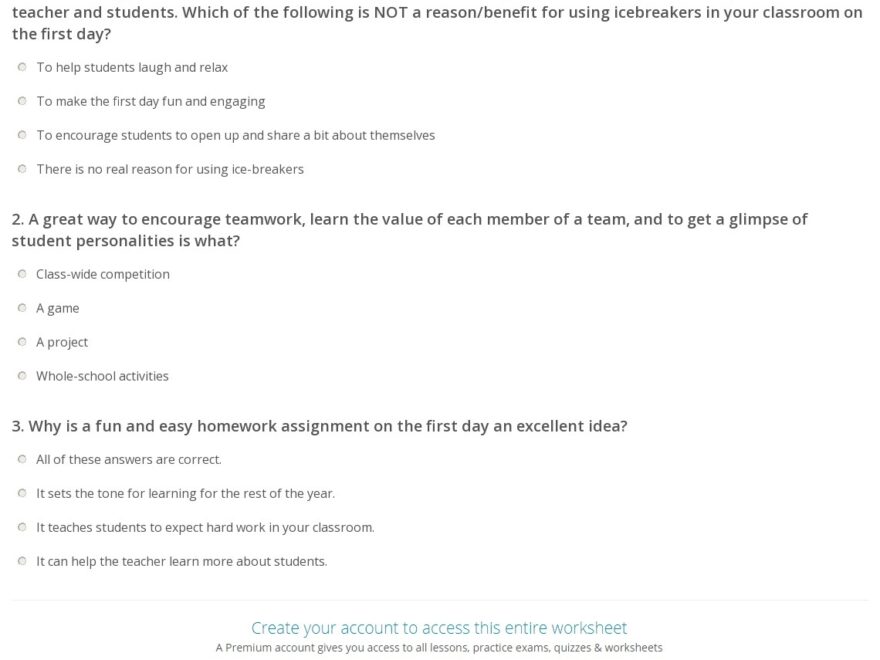Choose the answer about setting the tone for learning
This screenshot has height=660, width=880.
coord(21,492)
